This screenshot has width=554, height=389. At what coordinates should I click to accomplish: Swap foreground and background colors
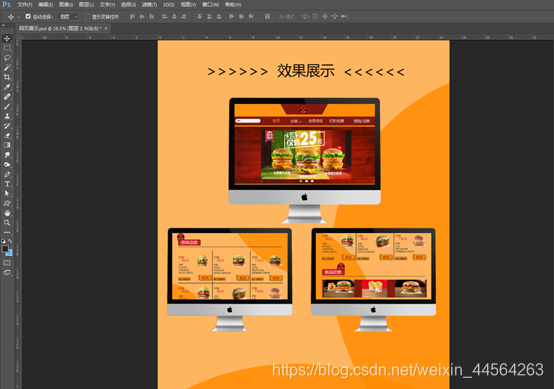click(10, 241)
